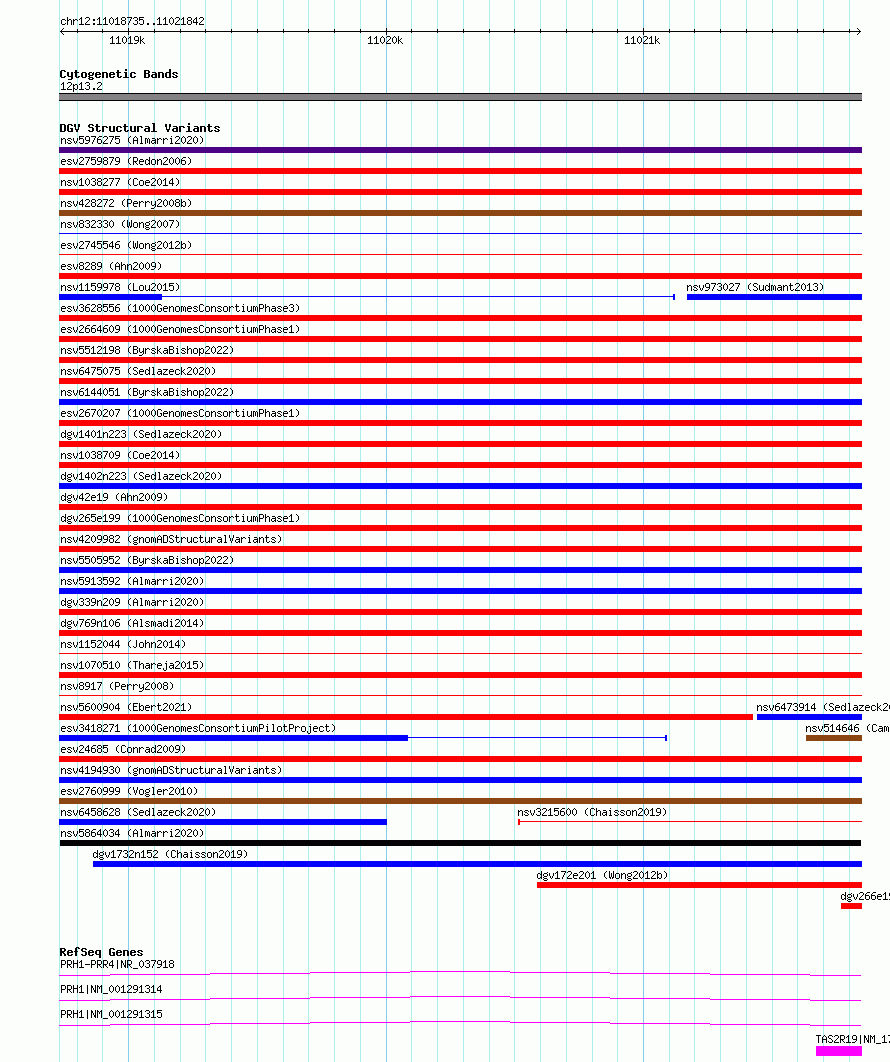Open dgv339n209 (Almarri2020) label
This screenshot has width=890, height=1062.
click(x=132, y=602)
